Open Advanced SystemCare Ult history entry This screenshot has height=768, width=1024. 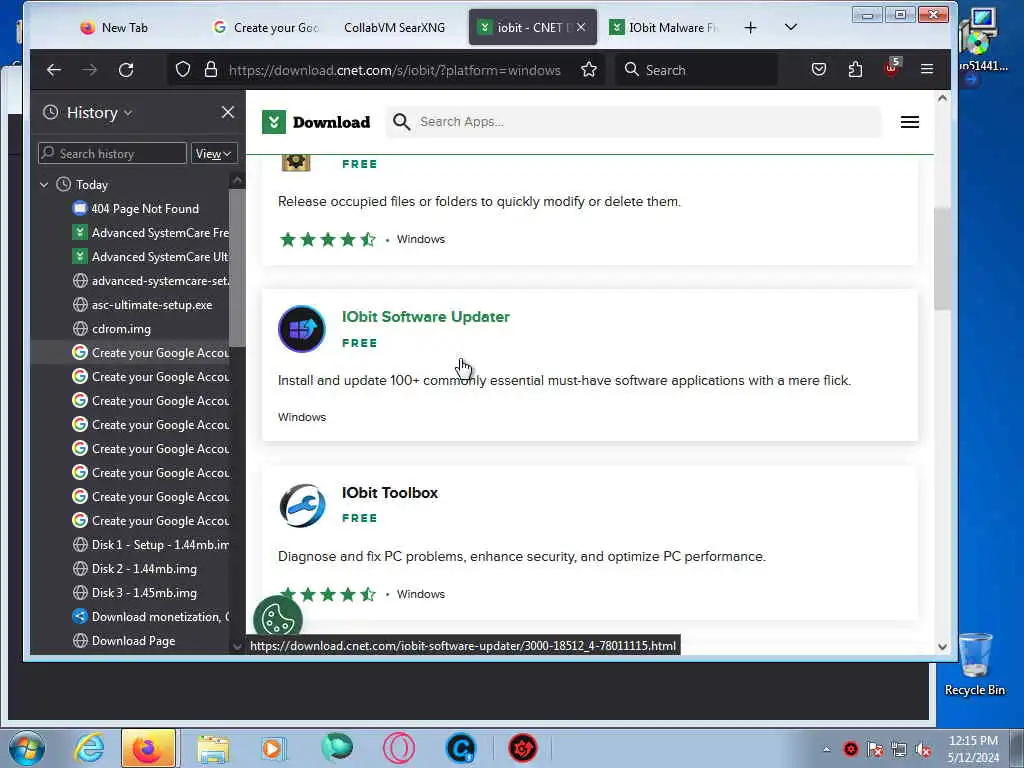(150, 257)
